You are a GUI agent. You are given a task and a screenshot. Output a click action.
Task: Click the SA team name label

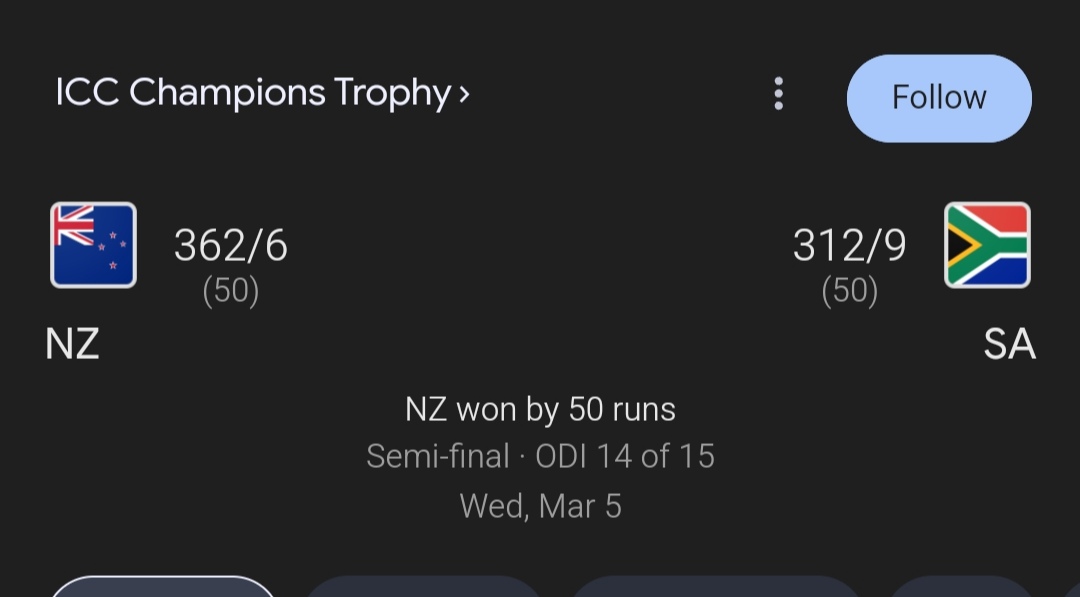pos(1009,345)
